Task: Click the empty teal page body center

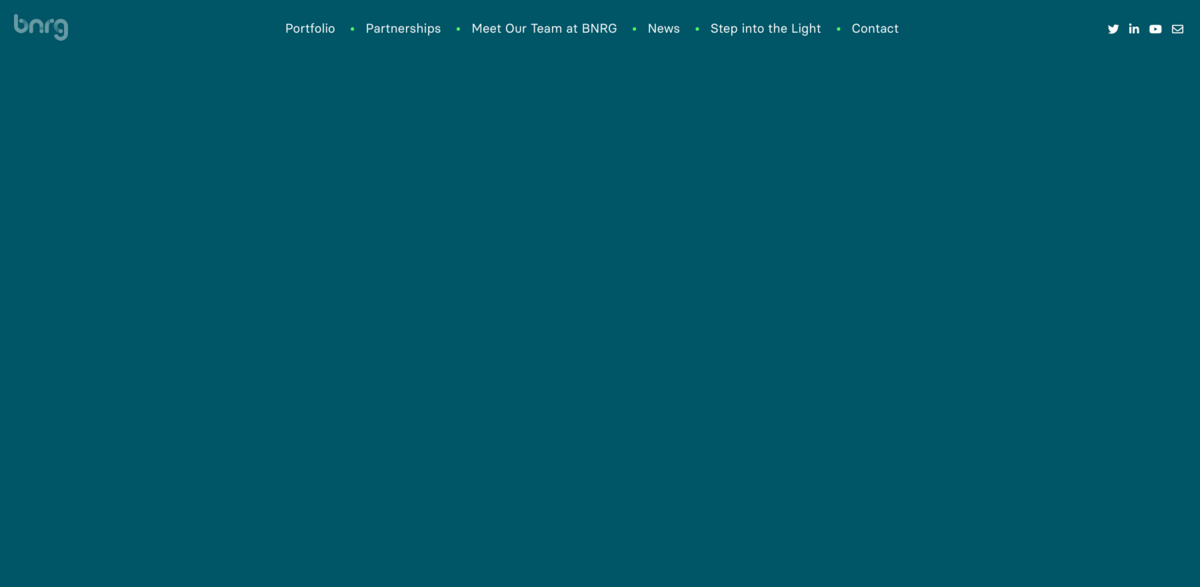Action: pos(600,320)
